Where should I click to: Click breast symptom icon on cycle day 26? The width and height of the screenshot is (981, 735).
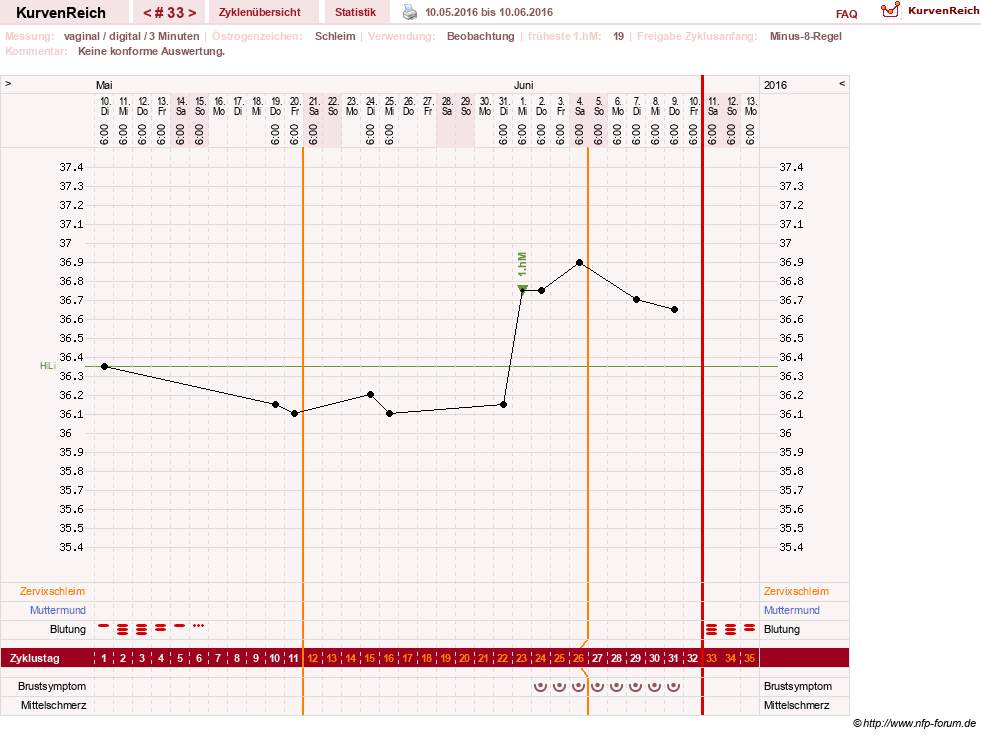578,686
